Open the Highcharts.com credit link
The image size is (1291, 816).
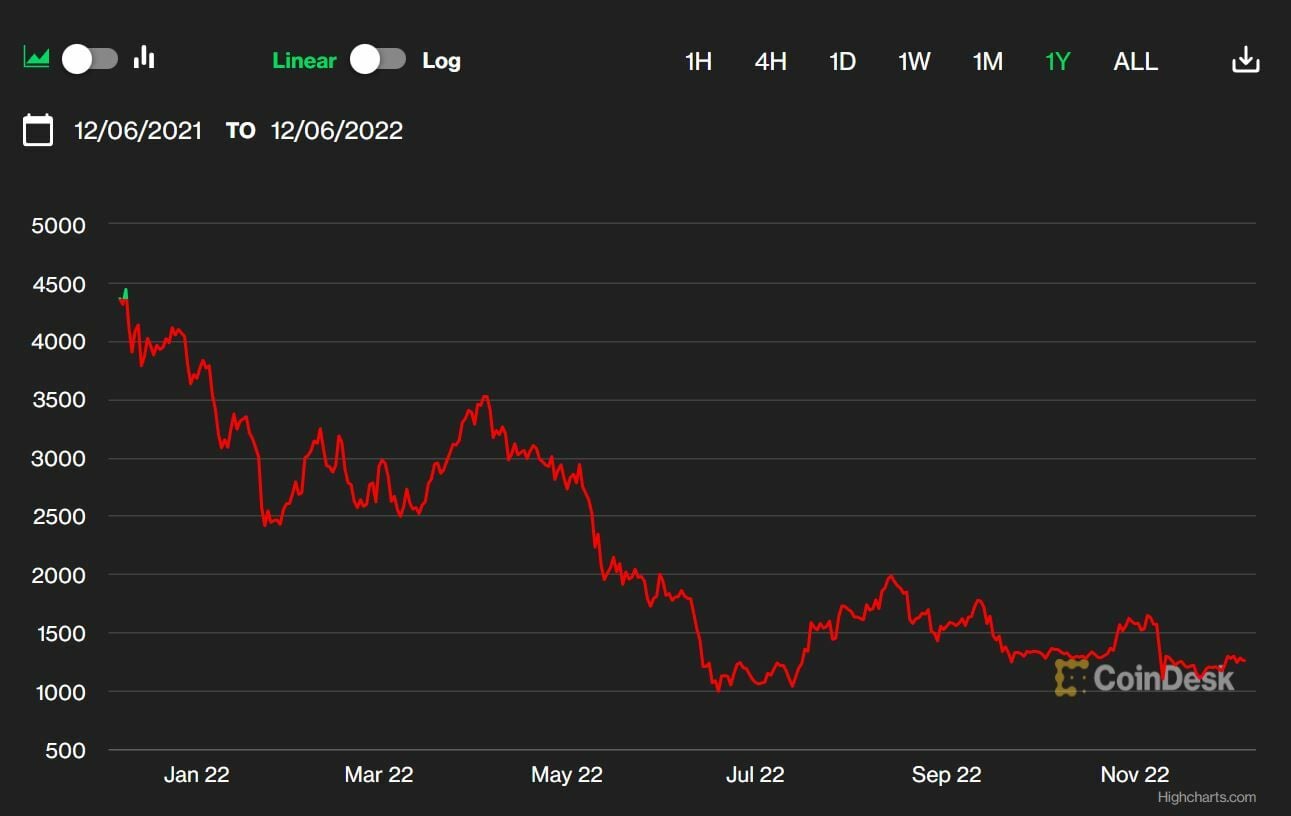click(1207, 797)
